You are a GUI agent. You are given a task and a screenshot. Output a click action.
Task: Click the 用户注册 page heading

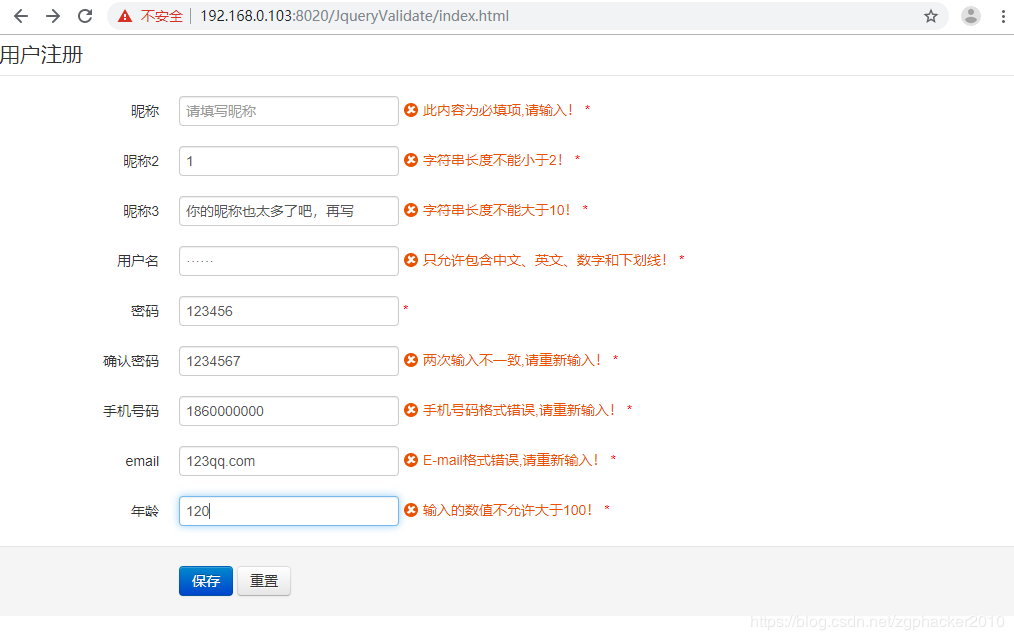(x=41, y=55)
